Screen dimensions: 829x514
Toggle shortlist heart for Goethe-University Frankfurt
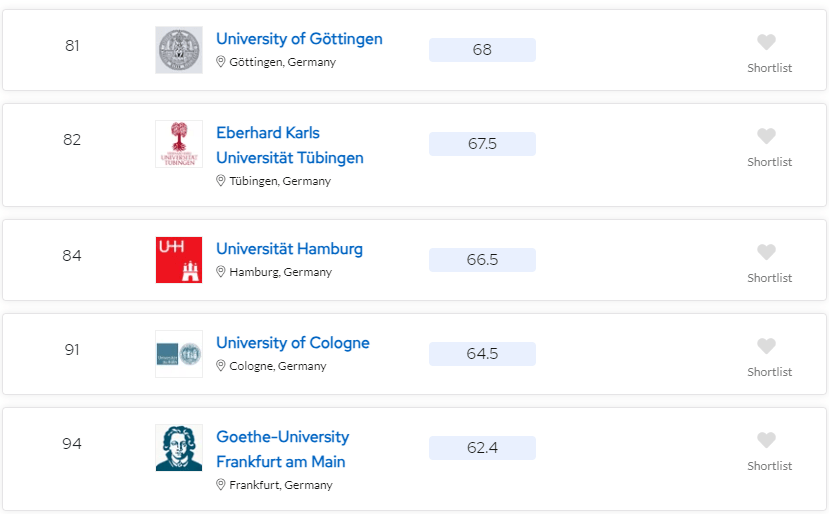(766, 440)
